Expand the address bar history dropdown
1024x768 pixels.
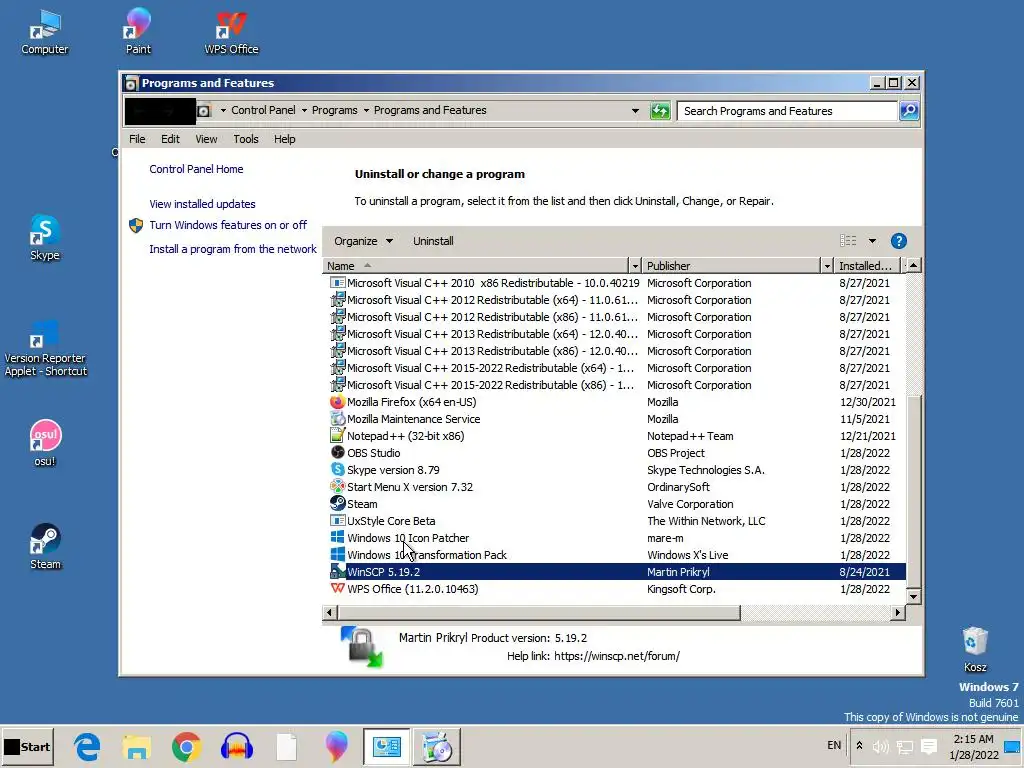coord(635,111)
